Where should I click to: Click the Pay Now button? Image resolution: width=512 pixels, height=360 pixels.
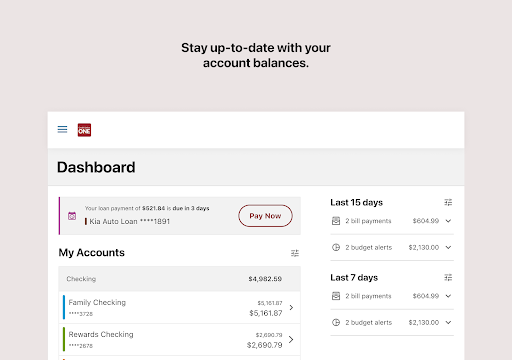click(265, 216)
